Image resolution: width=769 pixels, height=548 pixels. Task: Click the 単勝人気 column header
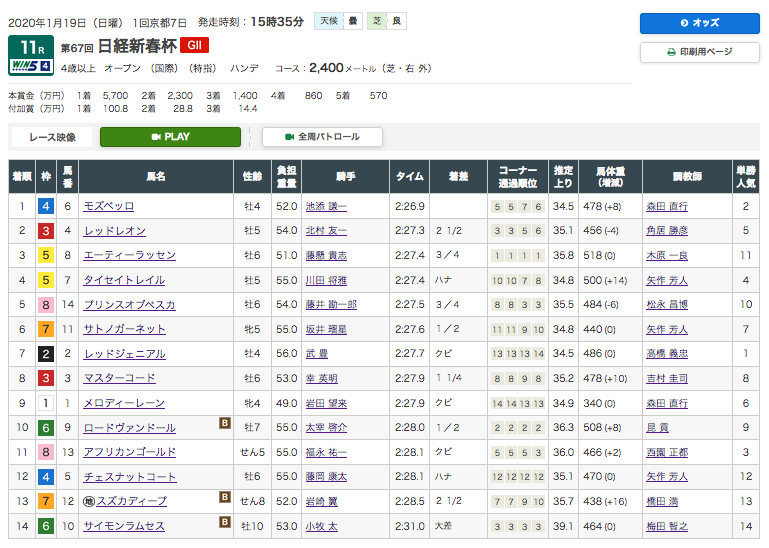coord(745,177)
